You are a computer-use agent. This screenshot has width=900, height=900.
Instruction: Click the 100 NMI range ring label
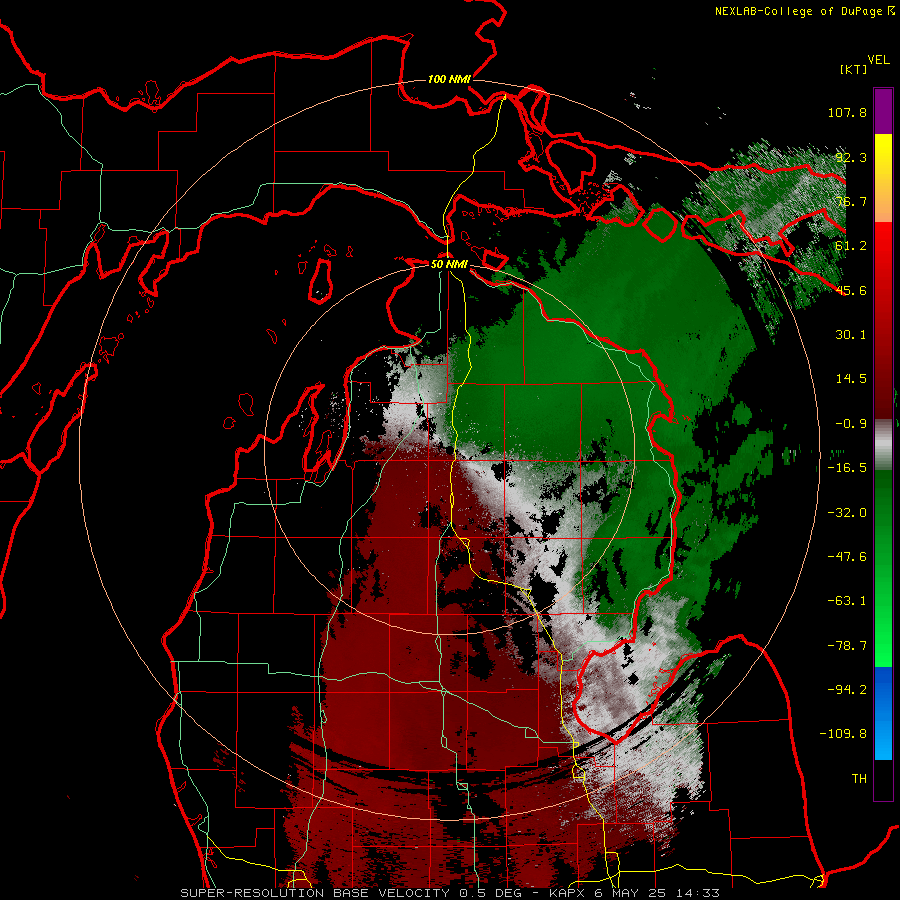click(x=449, y=79)
